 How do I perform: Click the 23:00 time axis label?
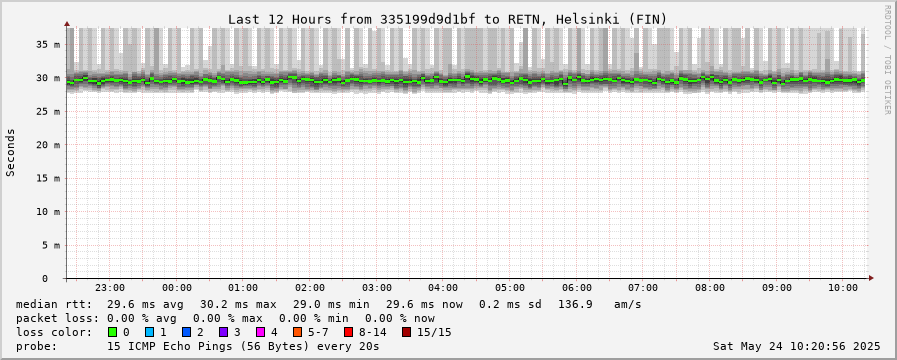pos(110,288)
